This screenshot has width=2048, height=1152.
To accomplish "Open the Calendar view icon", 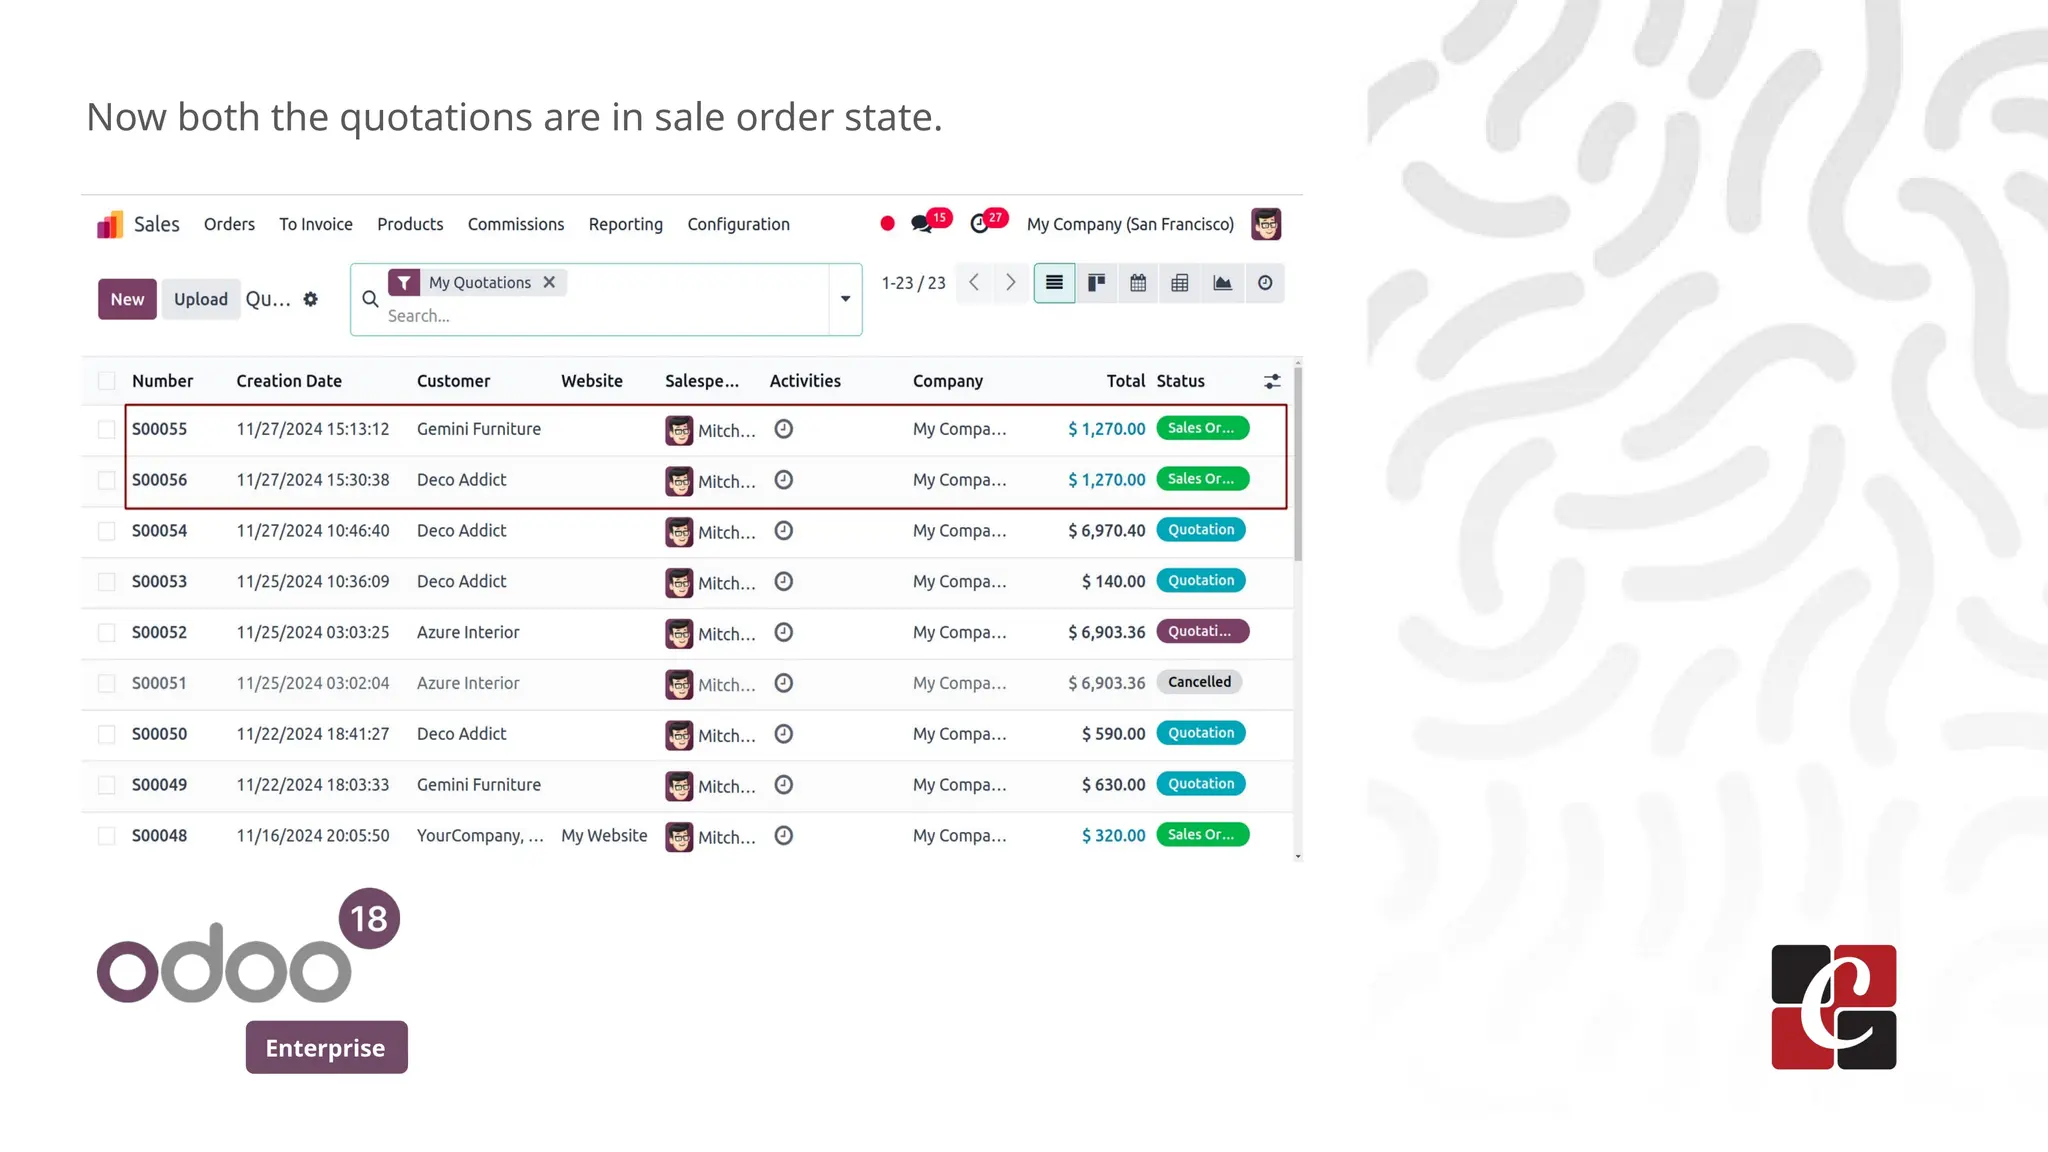I will coord(1138,283).
